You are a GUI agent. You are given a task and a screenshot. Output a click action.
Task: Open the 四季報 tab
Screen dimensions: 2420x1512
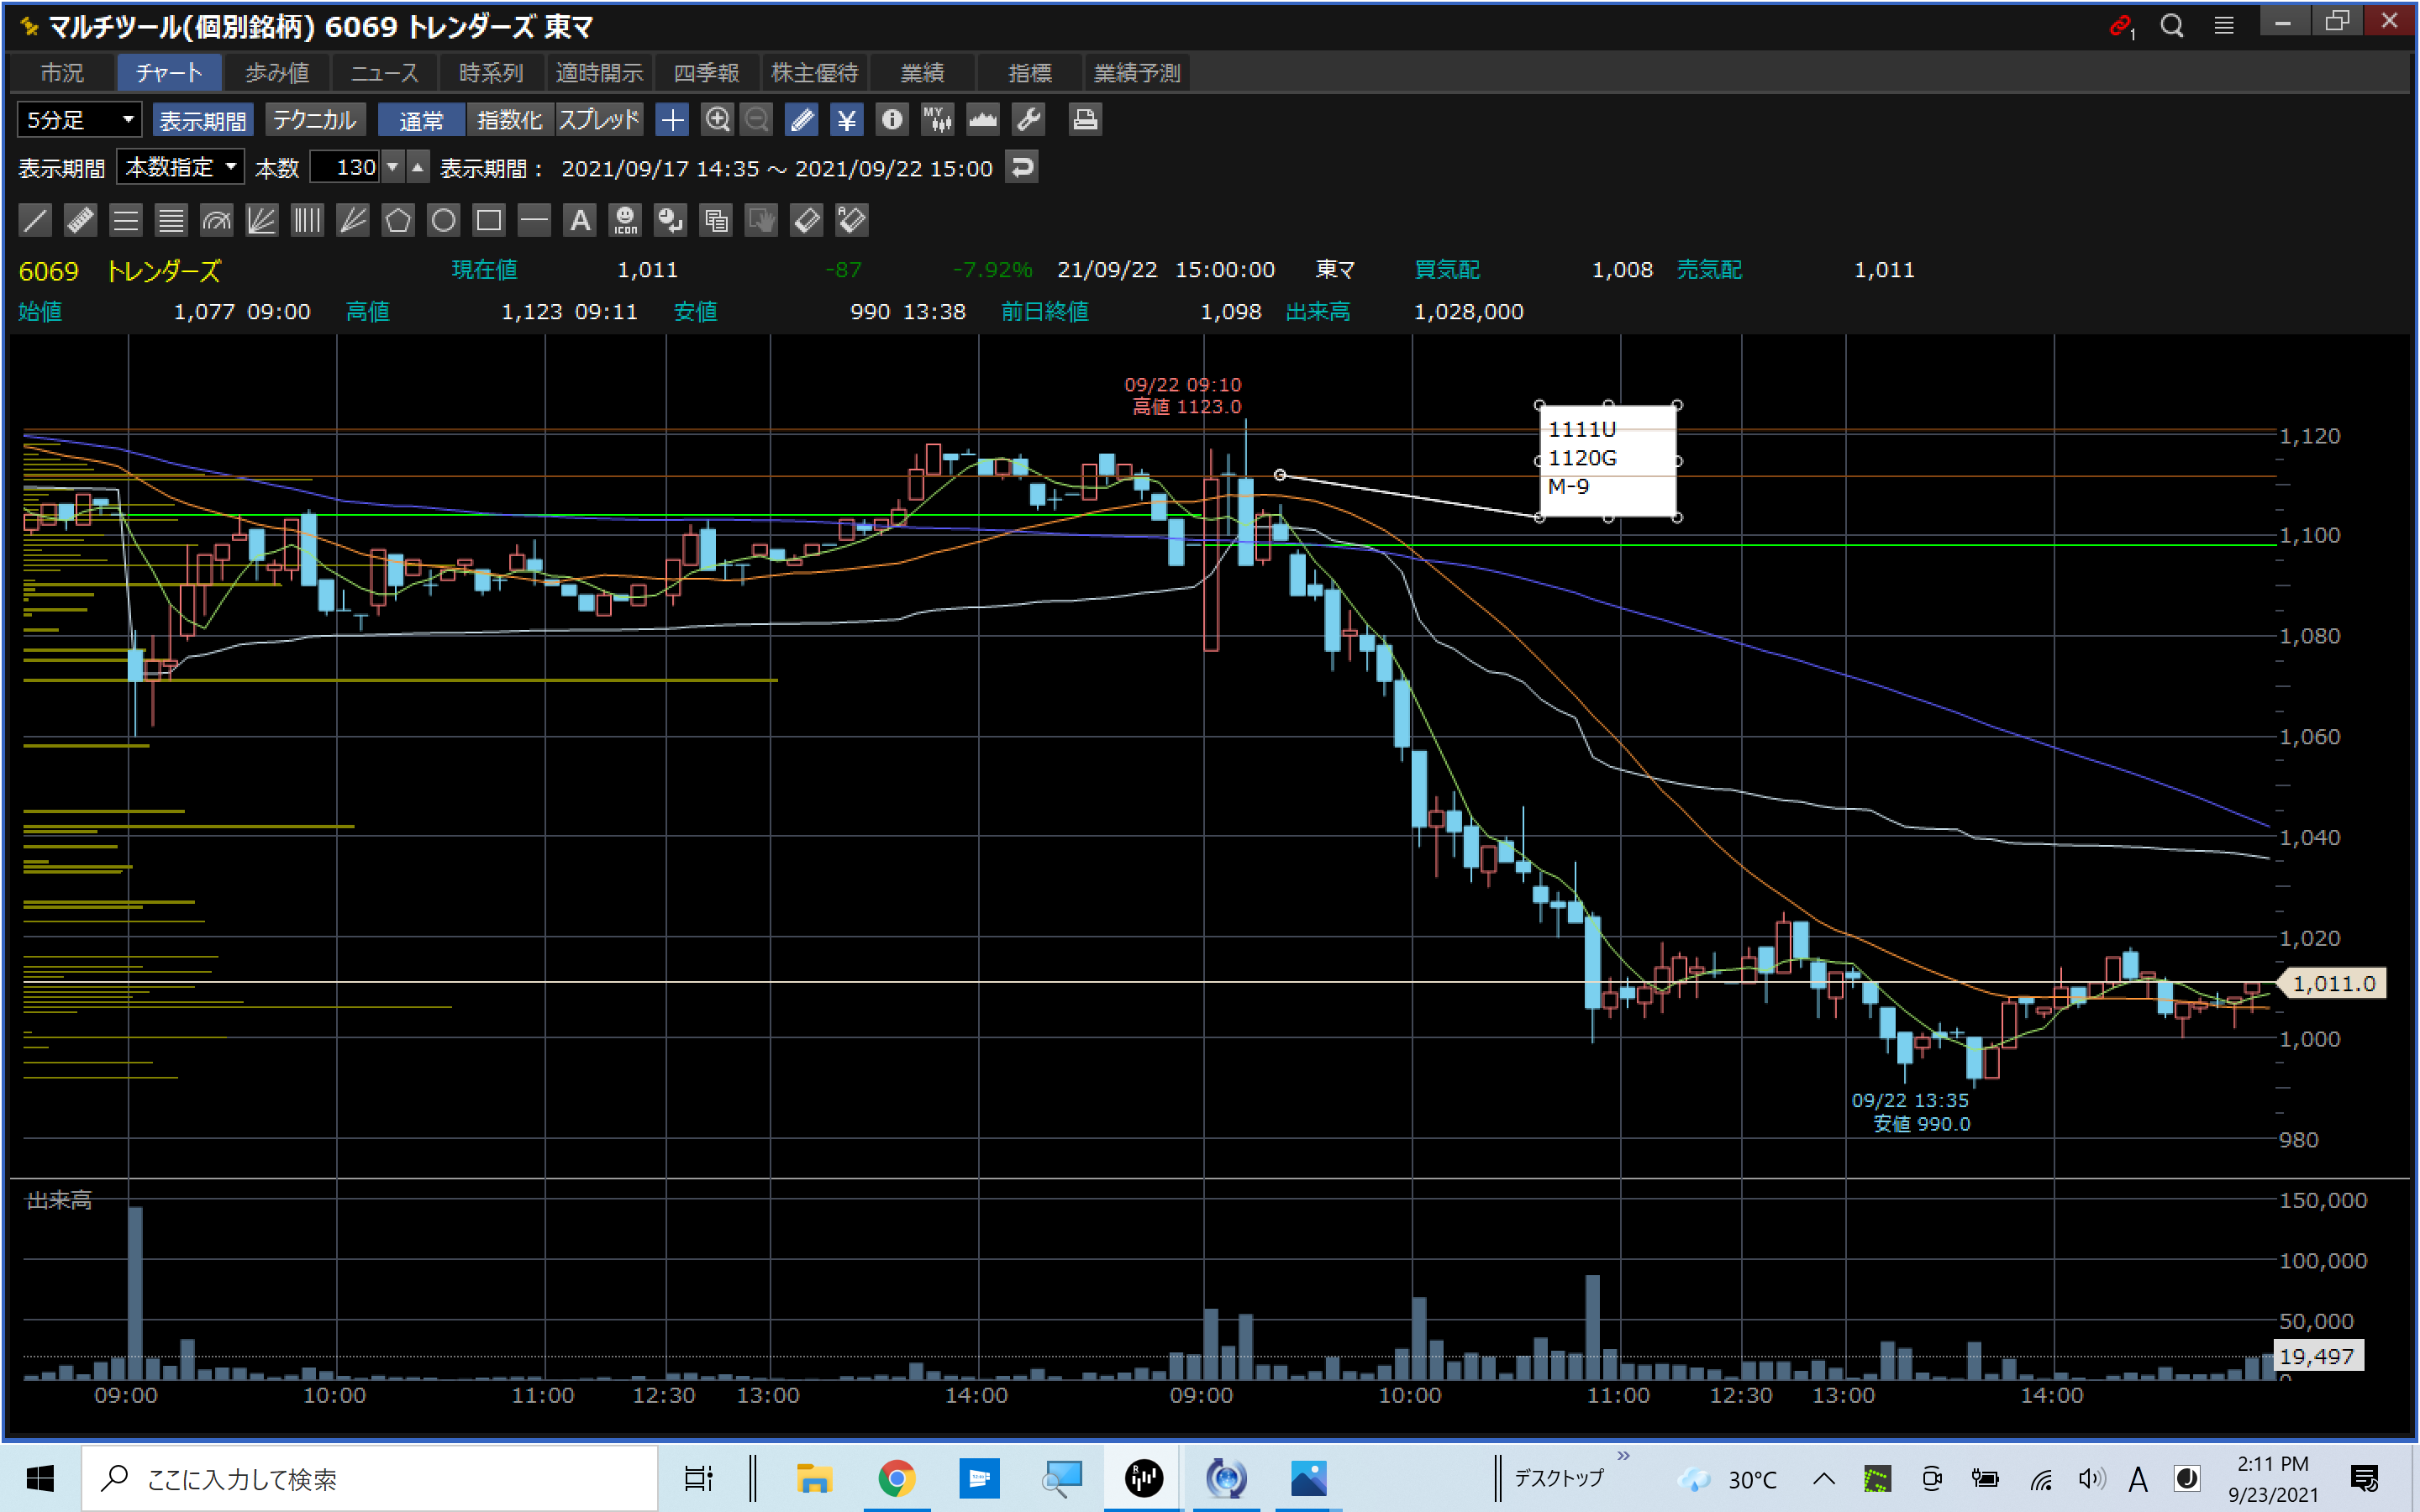tap(706, 73)
